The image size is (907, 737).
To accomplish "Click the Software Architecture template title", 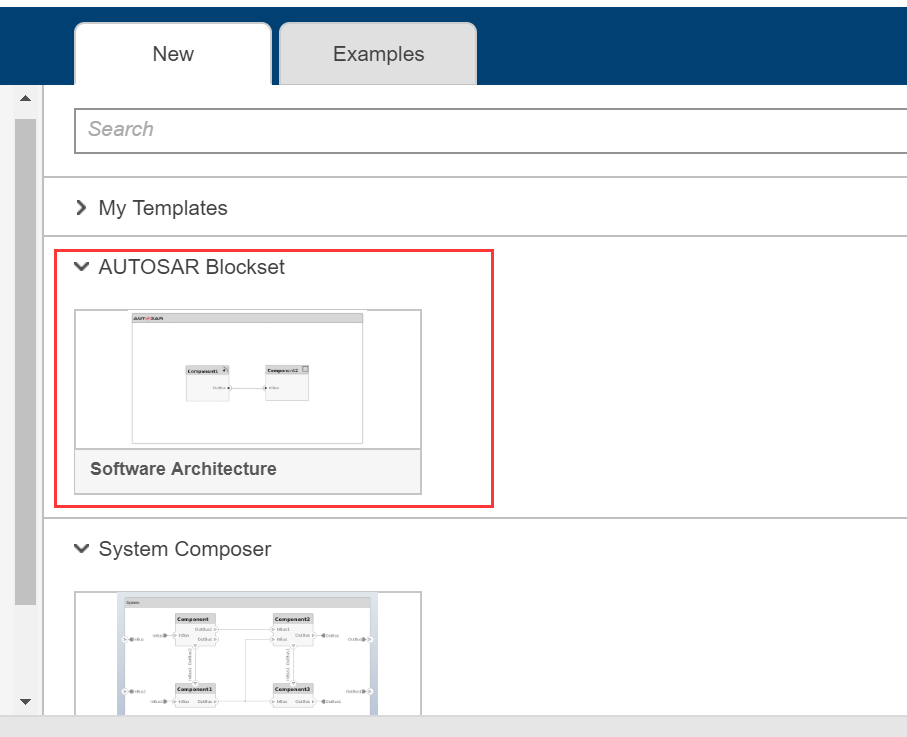I will [182, 468].
